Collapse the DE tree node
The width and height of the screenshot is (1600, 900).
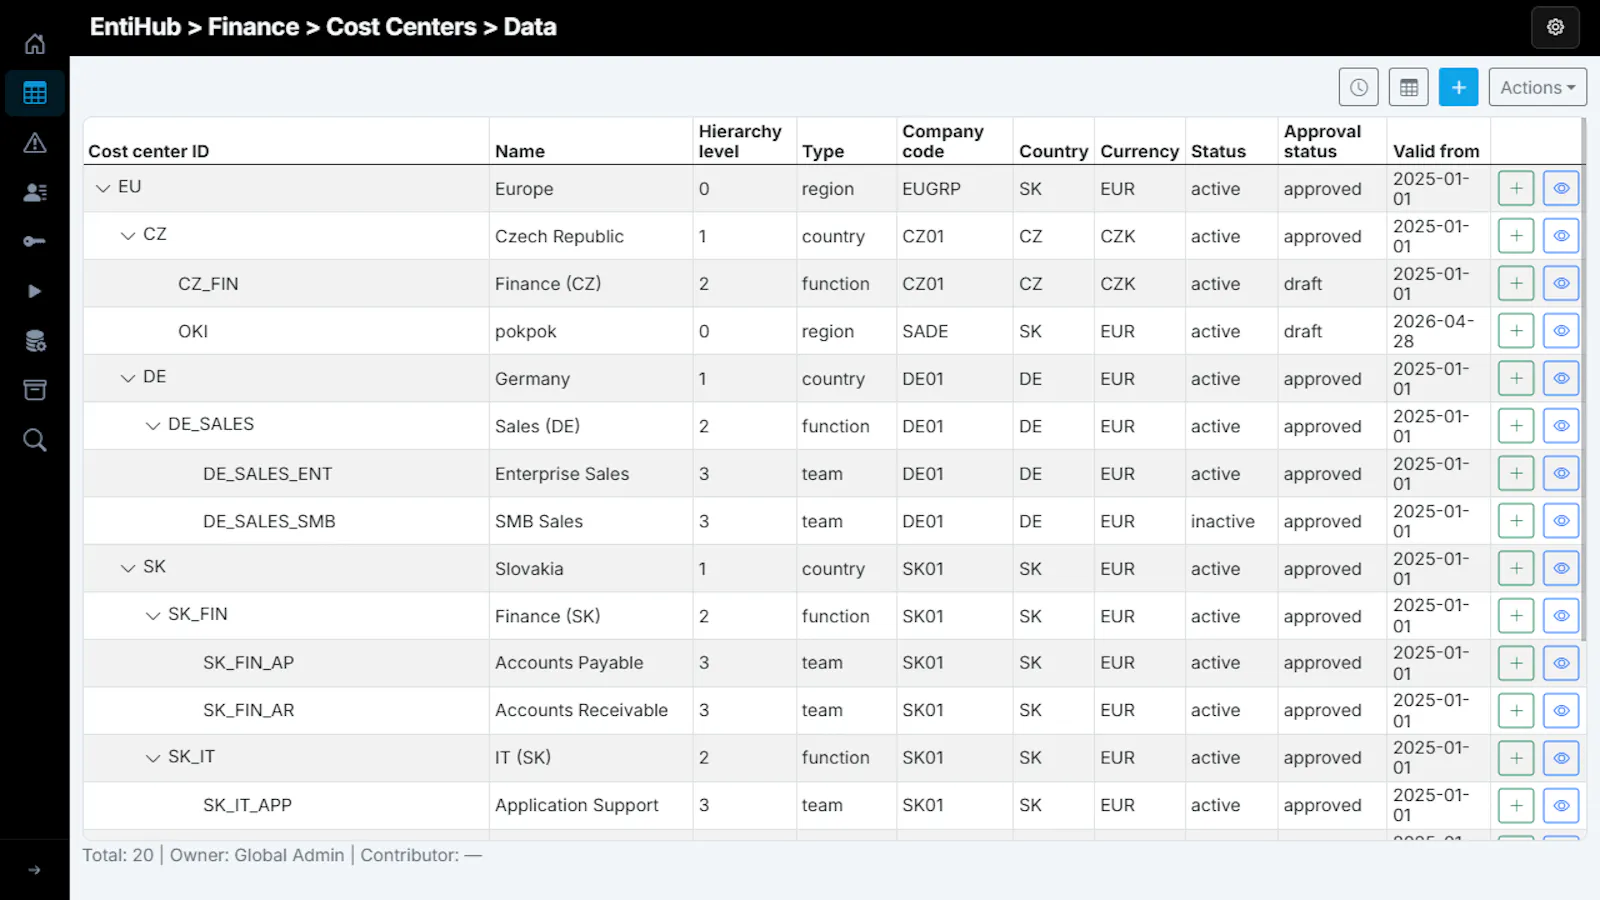point(128,378)
